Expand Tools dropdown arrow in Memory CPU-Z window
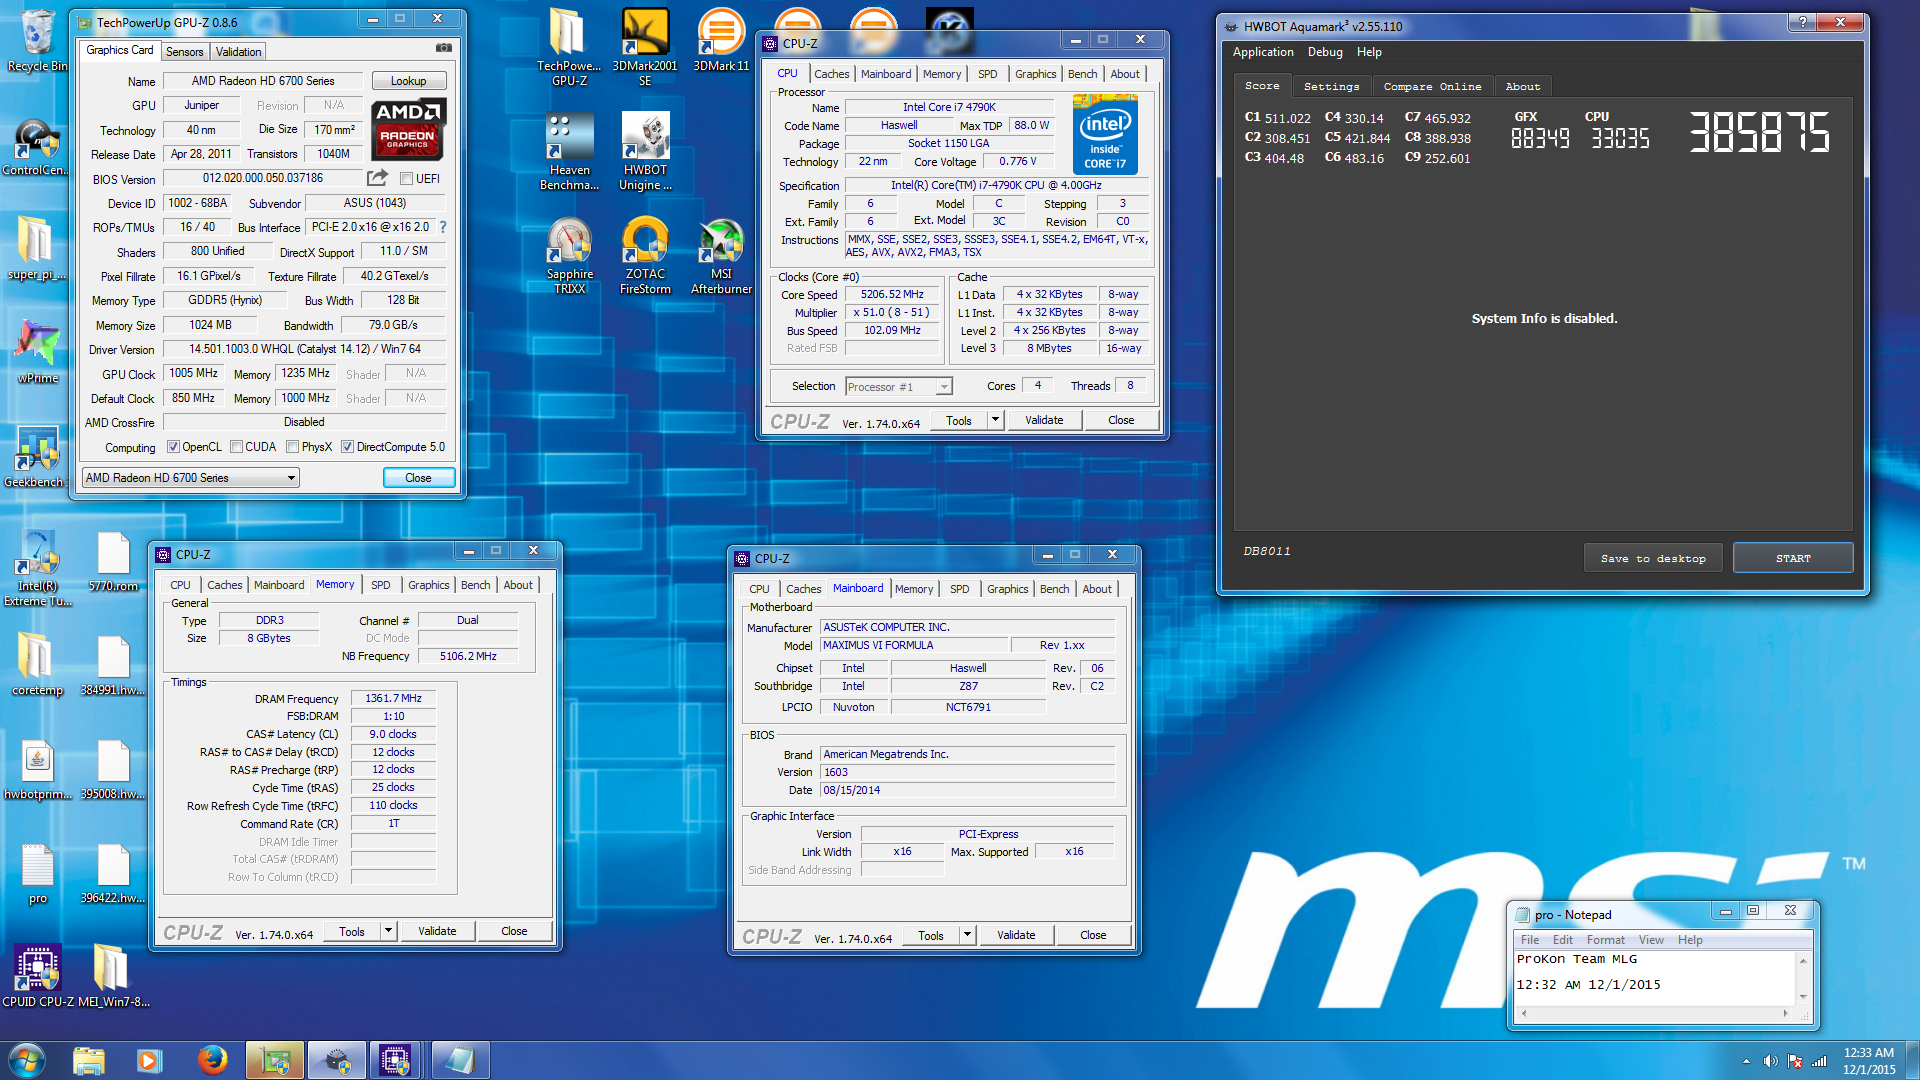1920x1080 pixels. coord(388,931)
